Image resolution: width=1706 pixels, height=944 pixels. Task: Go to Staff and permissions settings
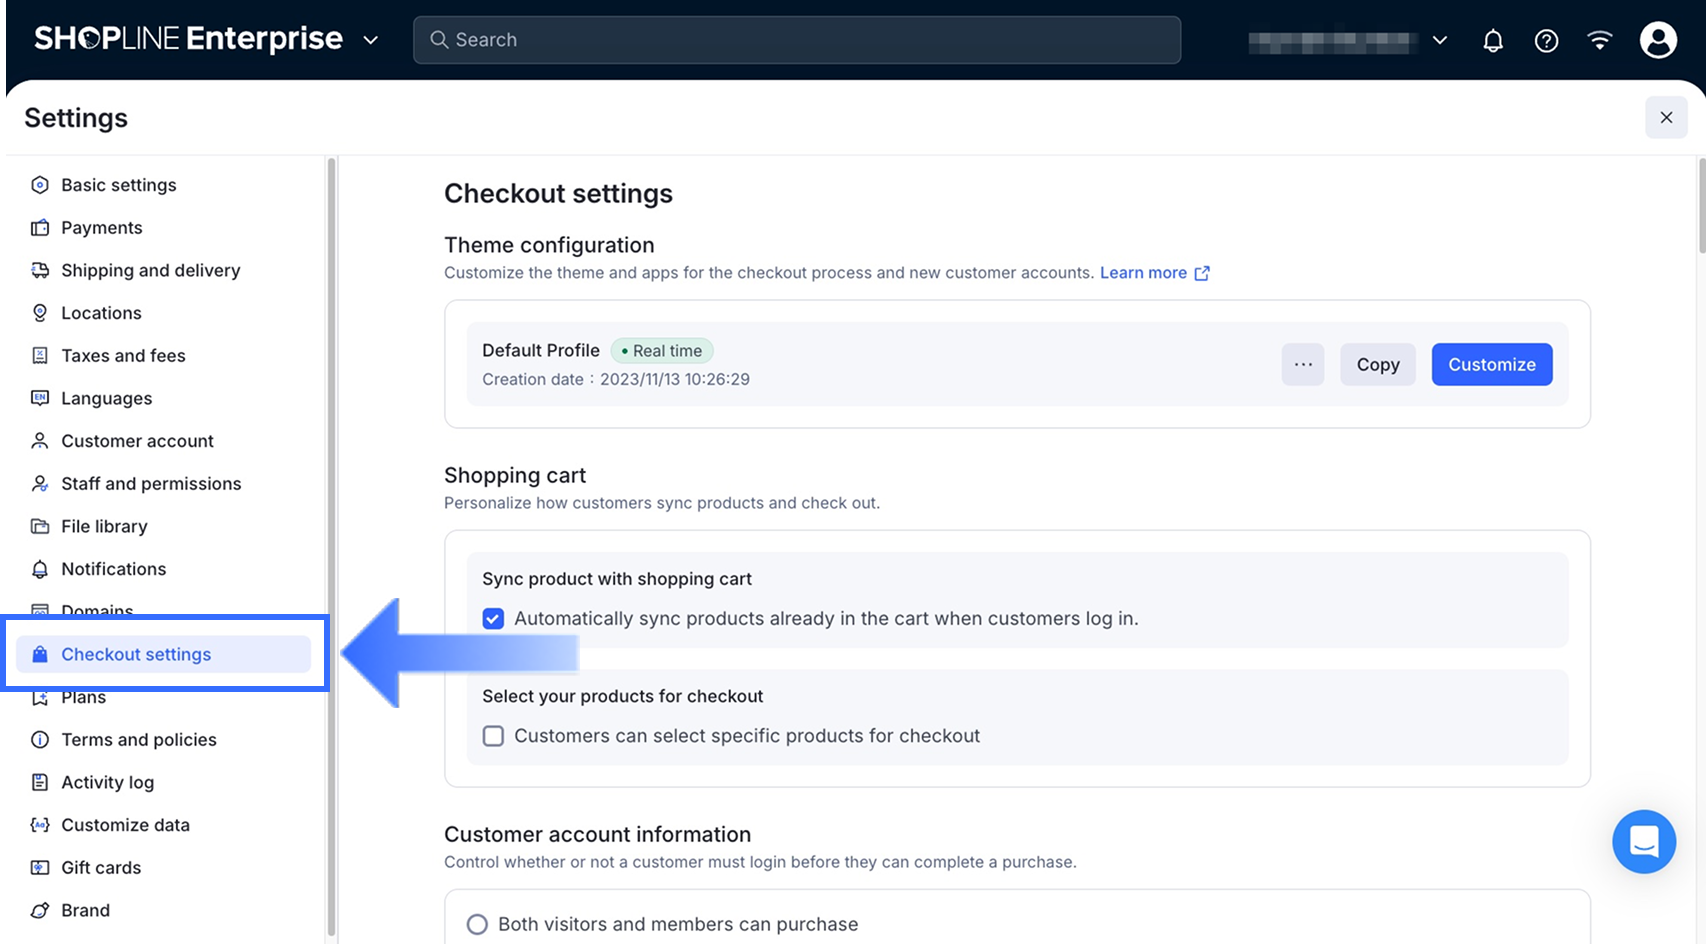pos(151,484)
